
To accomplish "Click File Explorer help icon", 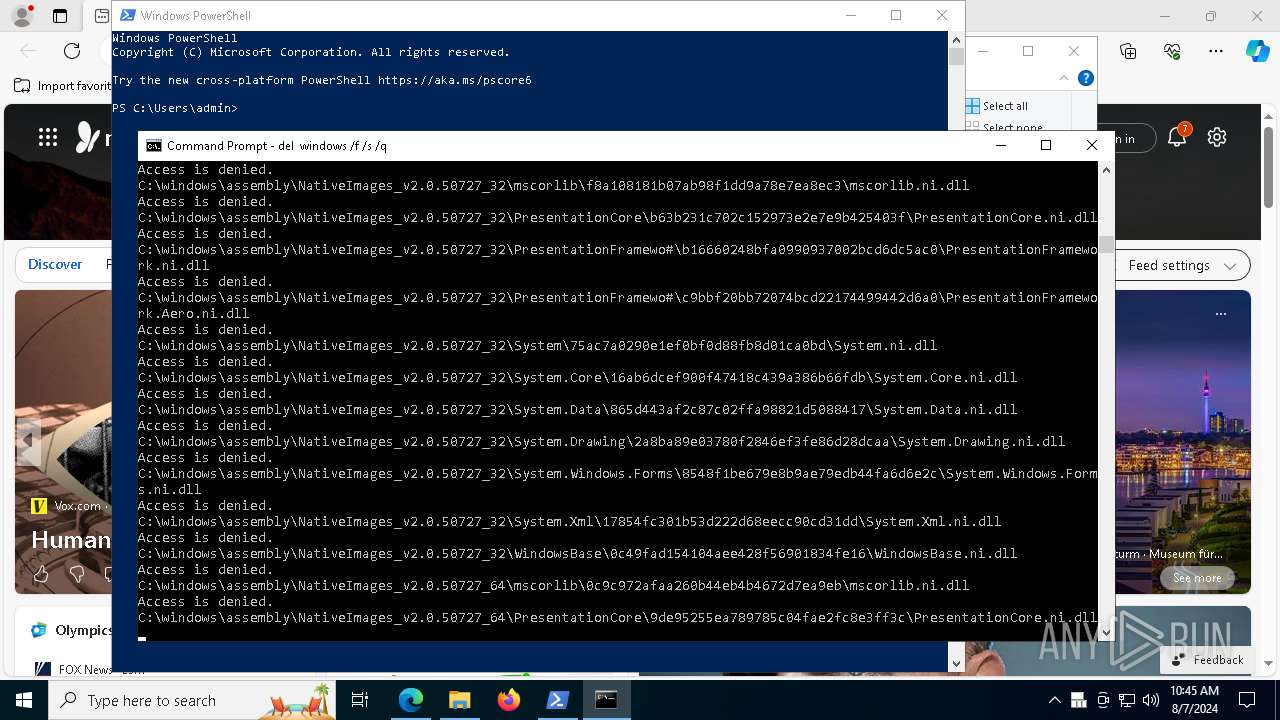I will (x=1086, y=78).
